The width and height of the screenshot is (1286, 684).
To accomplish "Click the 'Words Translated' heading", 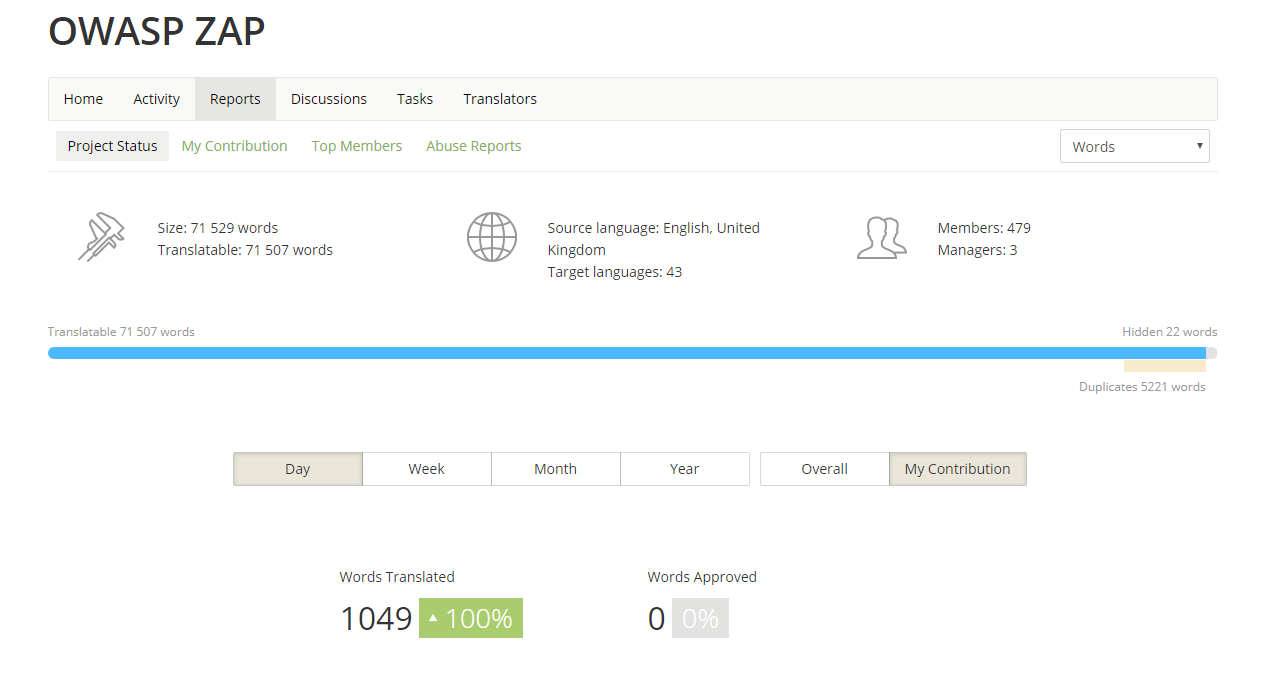I will pos(397,577).
